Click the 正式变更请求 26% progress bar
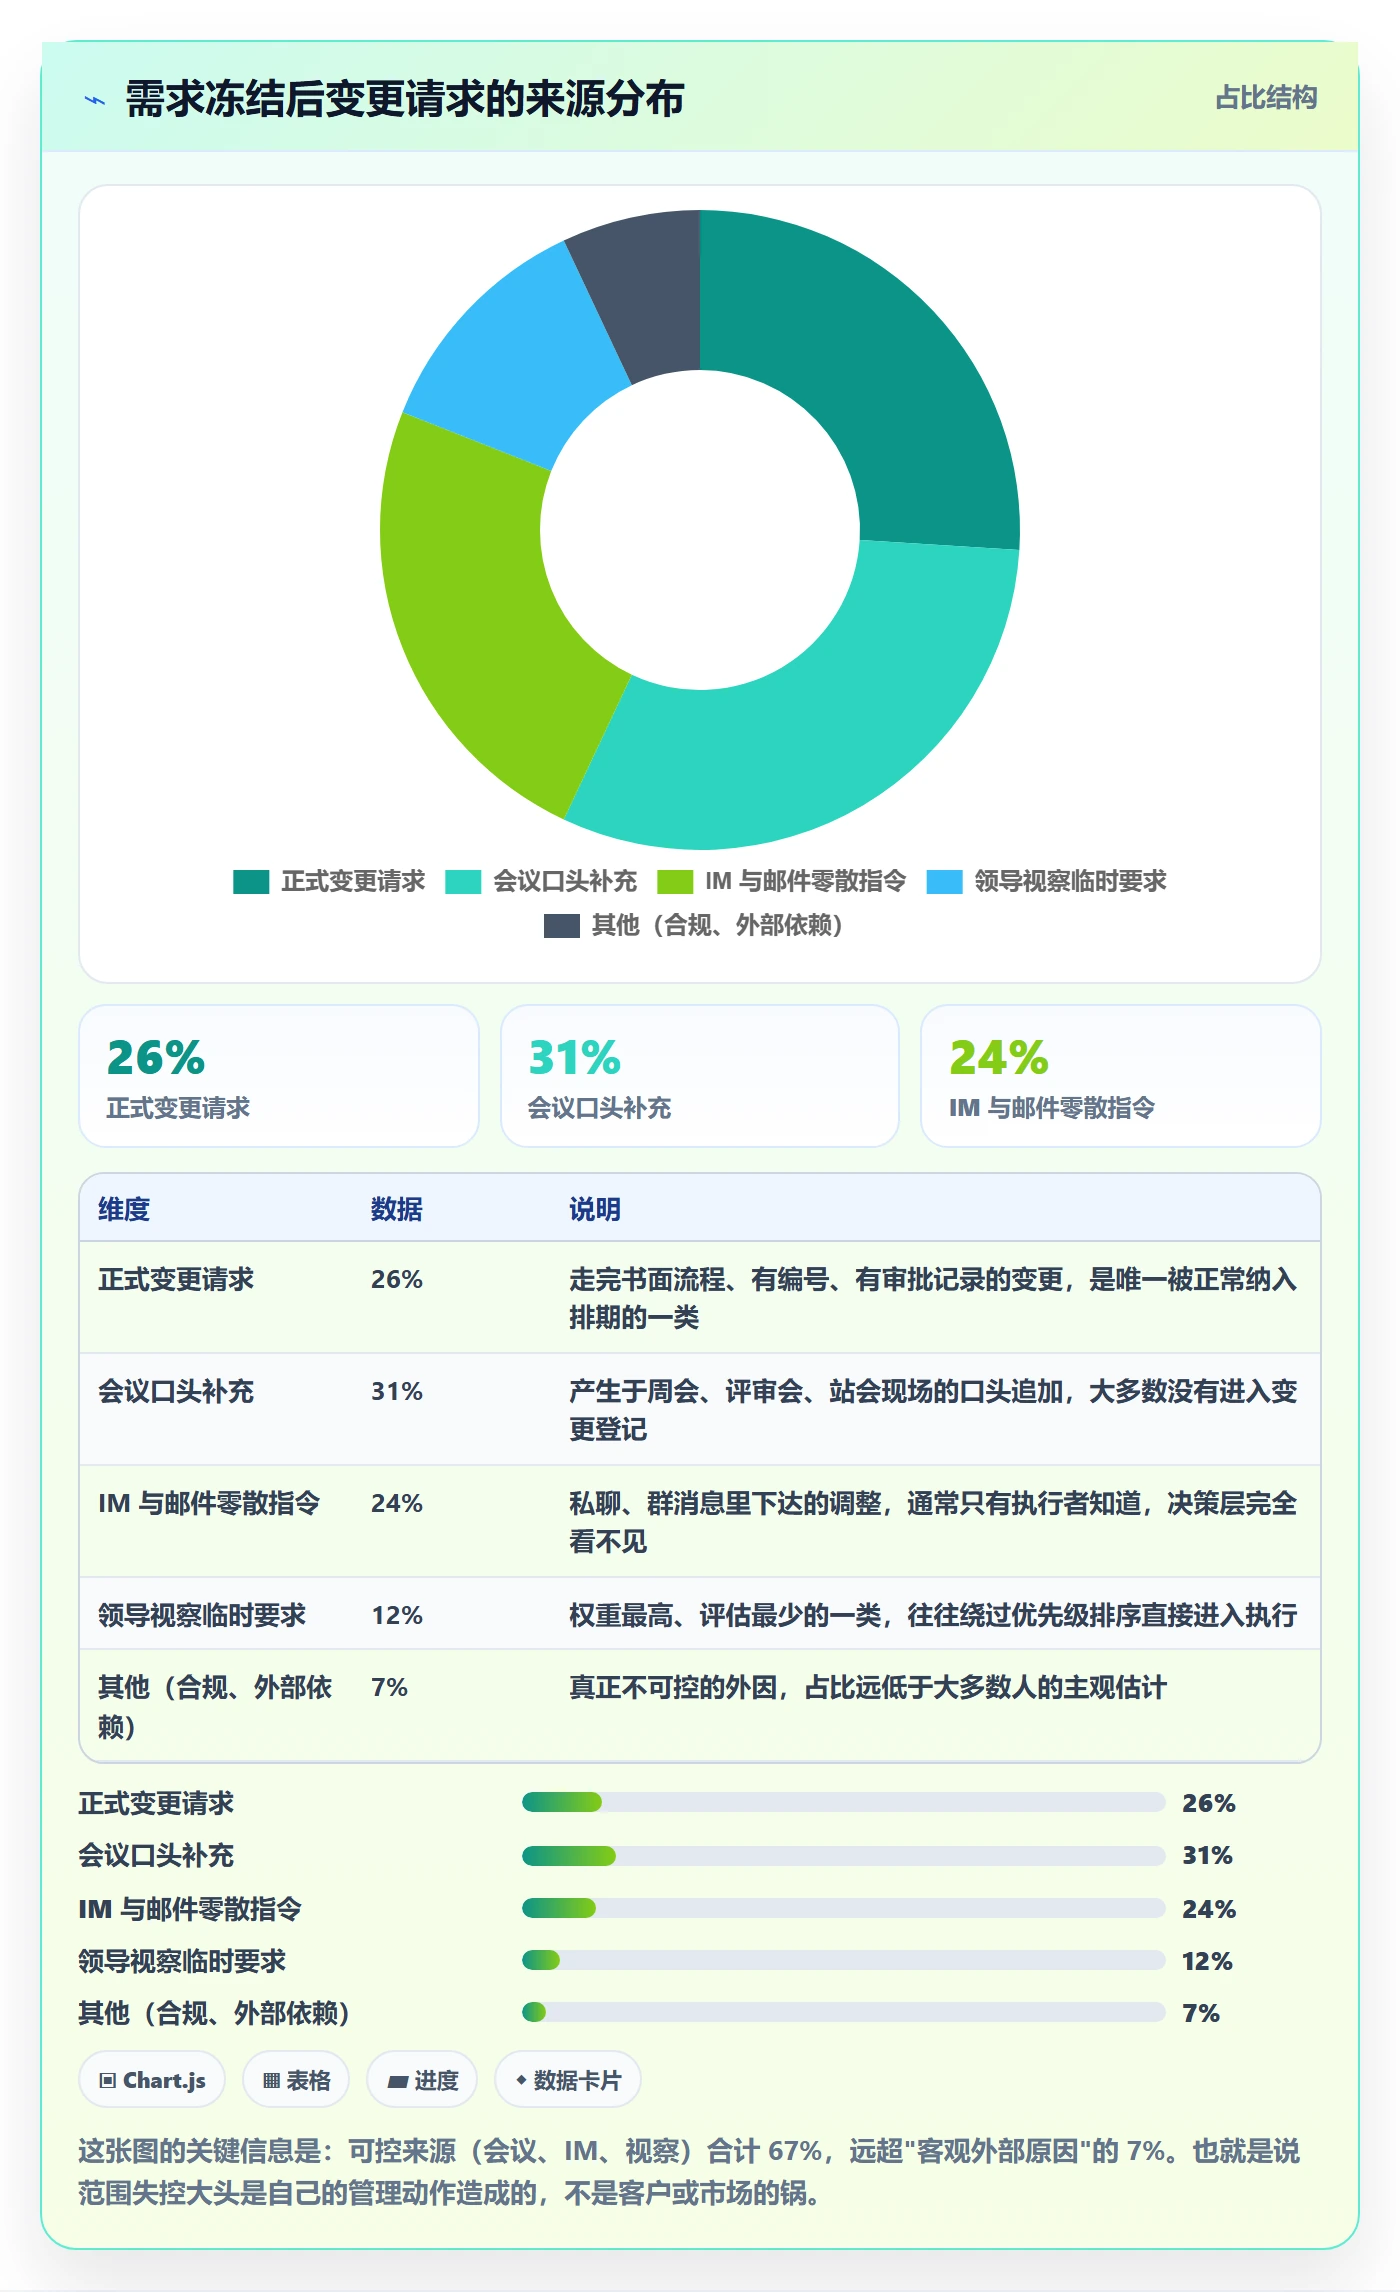Screen dimensions: 1400x2292 (x=843, y=1802)
